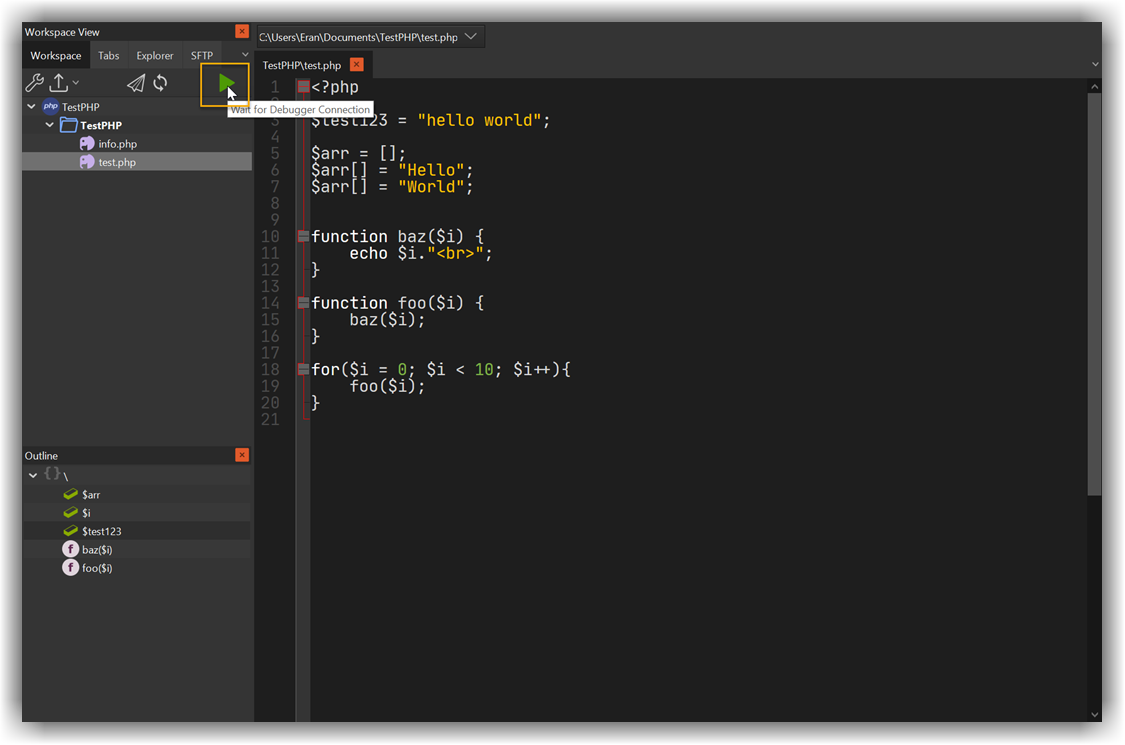Collapse the TestPHP folder in tree
This screenshot has width=1125, height=745.
tap(50, 126)
